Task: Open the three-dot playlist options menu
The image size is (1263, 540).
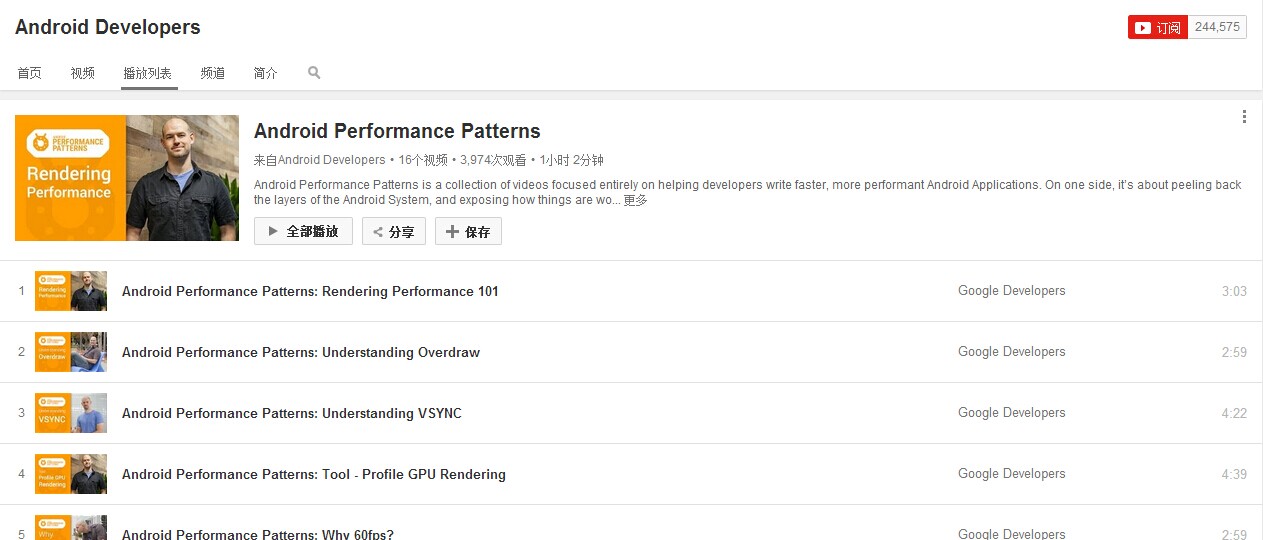Action: (x=1244, y=117)
